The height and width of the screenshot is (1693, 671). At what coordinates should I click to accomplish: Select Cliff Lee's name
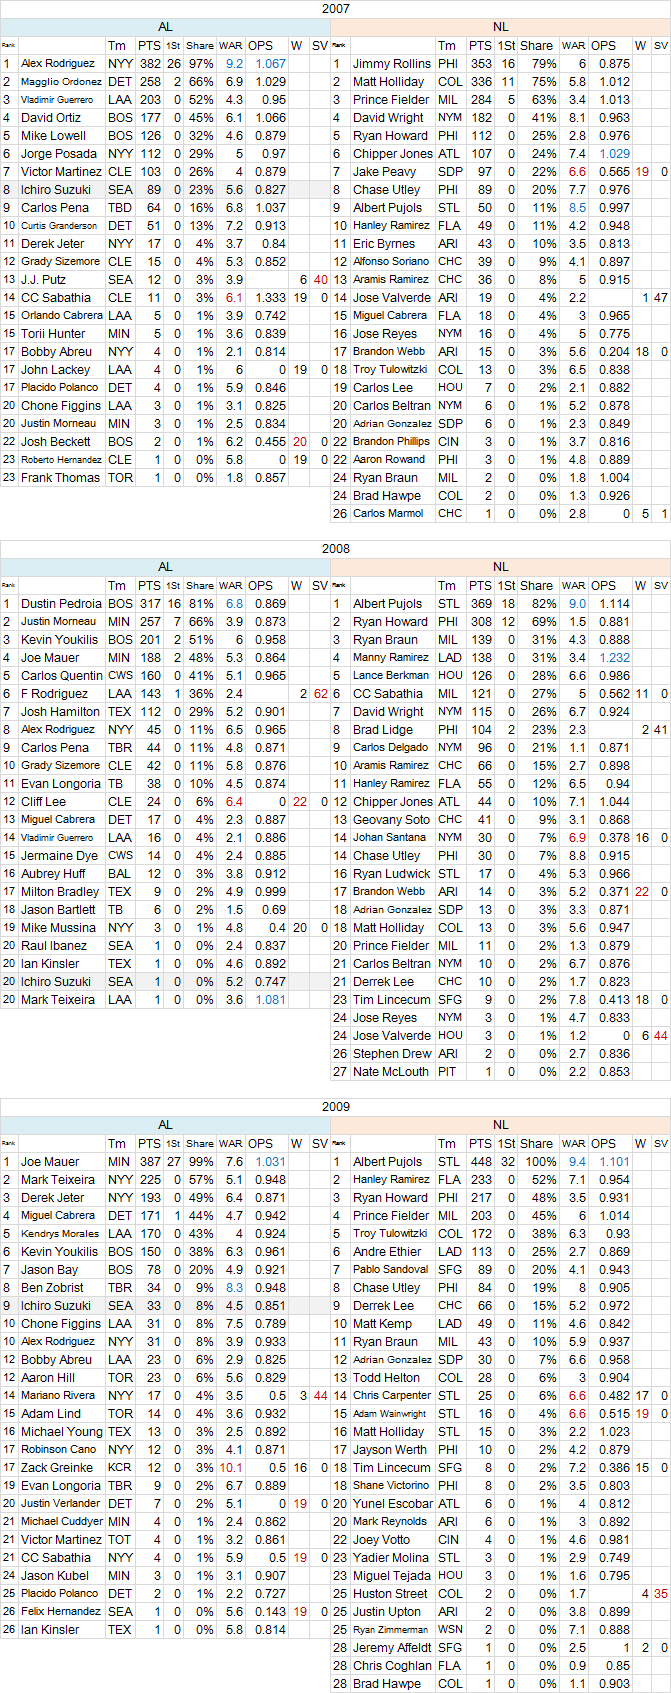click(x=42, y=802)
